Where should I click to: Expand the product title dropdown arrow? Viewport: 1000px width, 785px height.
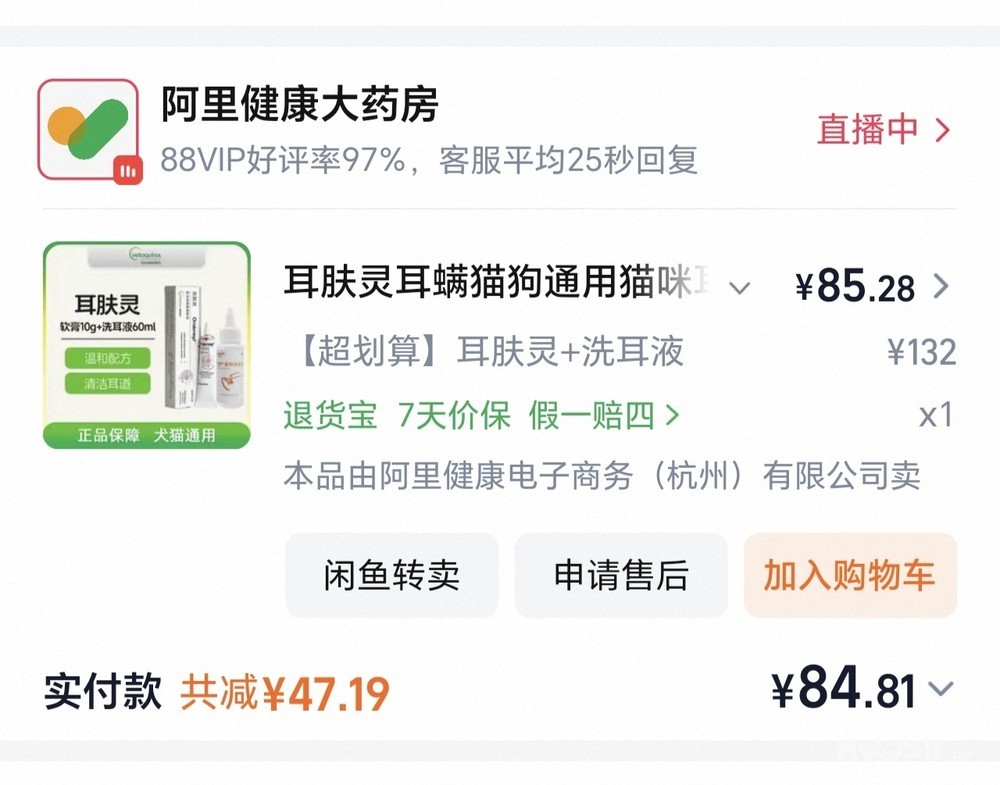[x=739, y=289]
